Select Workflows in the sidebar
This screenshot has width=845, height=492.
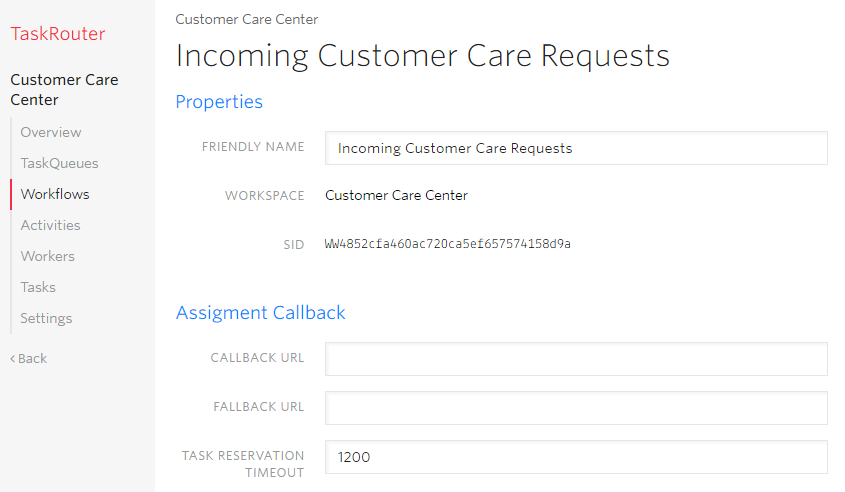point(55,194)
